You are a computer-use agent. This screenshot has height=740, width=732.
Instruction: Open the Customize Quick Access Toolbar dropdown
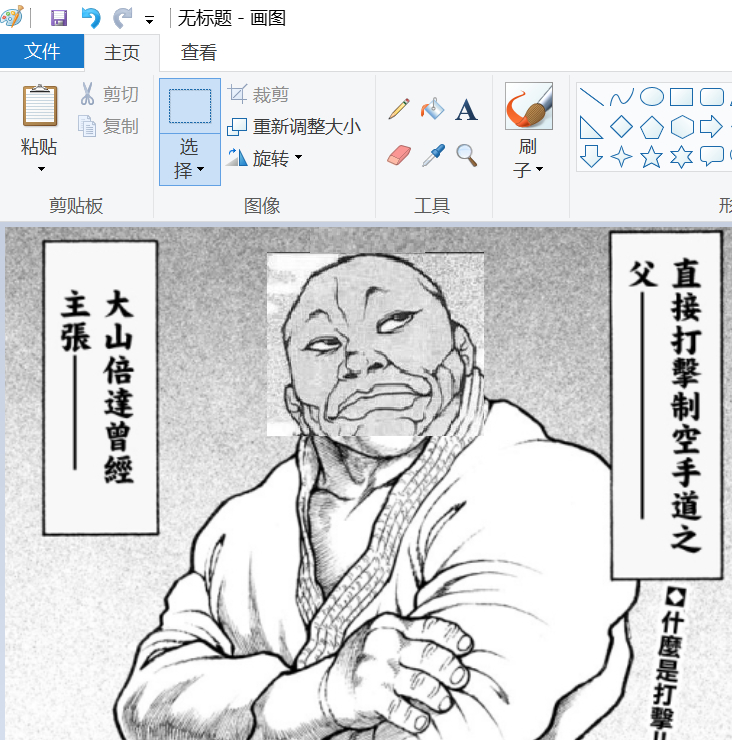150,20
